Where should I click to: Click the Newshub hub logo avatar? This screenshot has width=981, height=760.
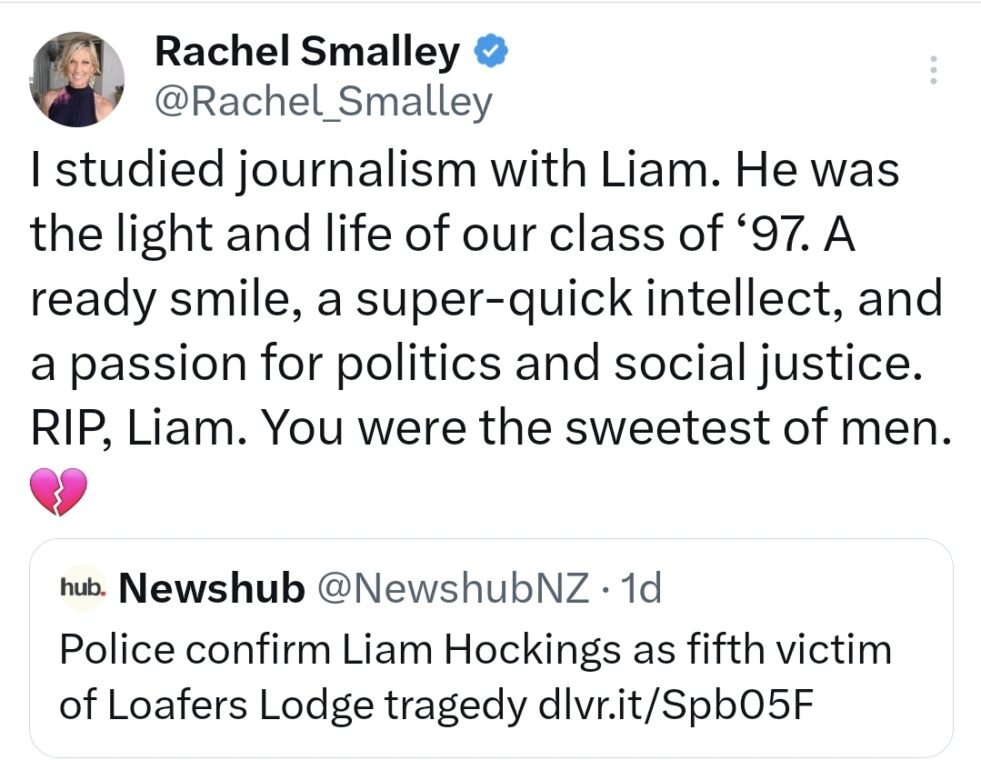(x=82, y=591)
